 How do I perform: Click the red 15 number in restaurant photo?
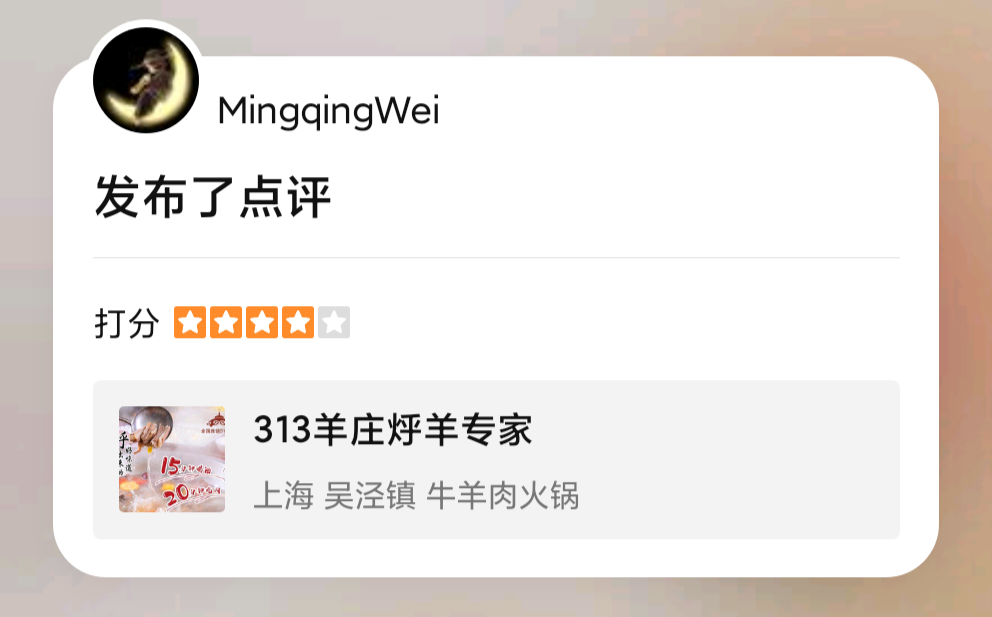point(170,466)
